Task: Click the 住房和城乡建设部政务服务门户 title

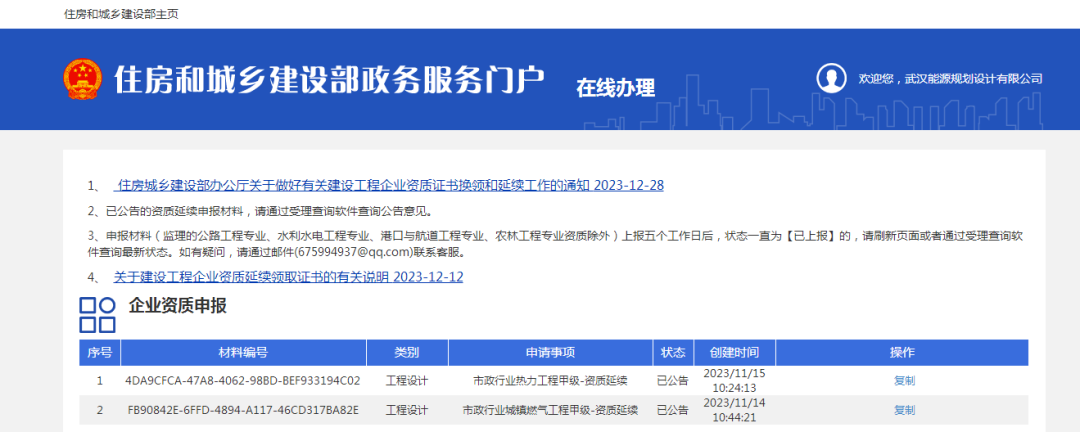Action: pos(329,79)
